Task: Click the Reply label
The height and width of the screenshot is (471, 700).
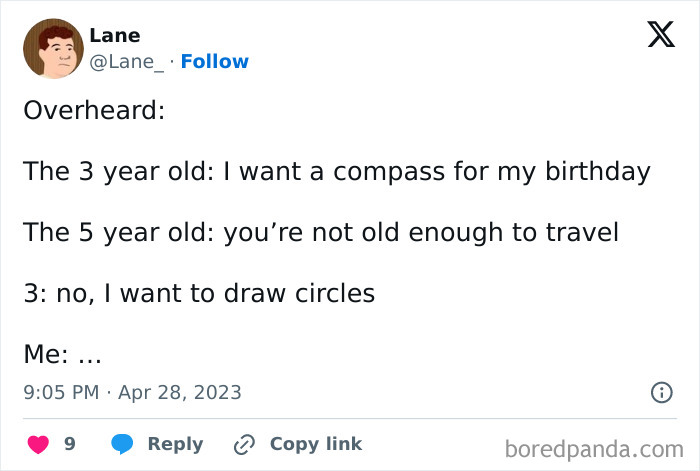Action: click(x=175, y=444)
